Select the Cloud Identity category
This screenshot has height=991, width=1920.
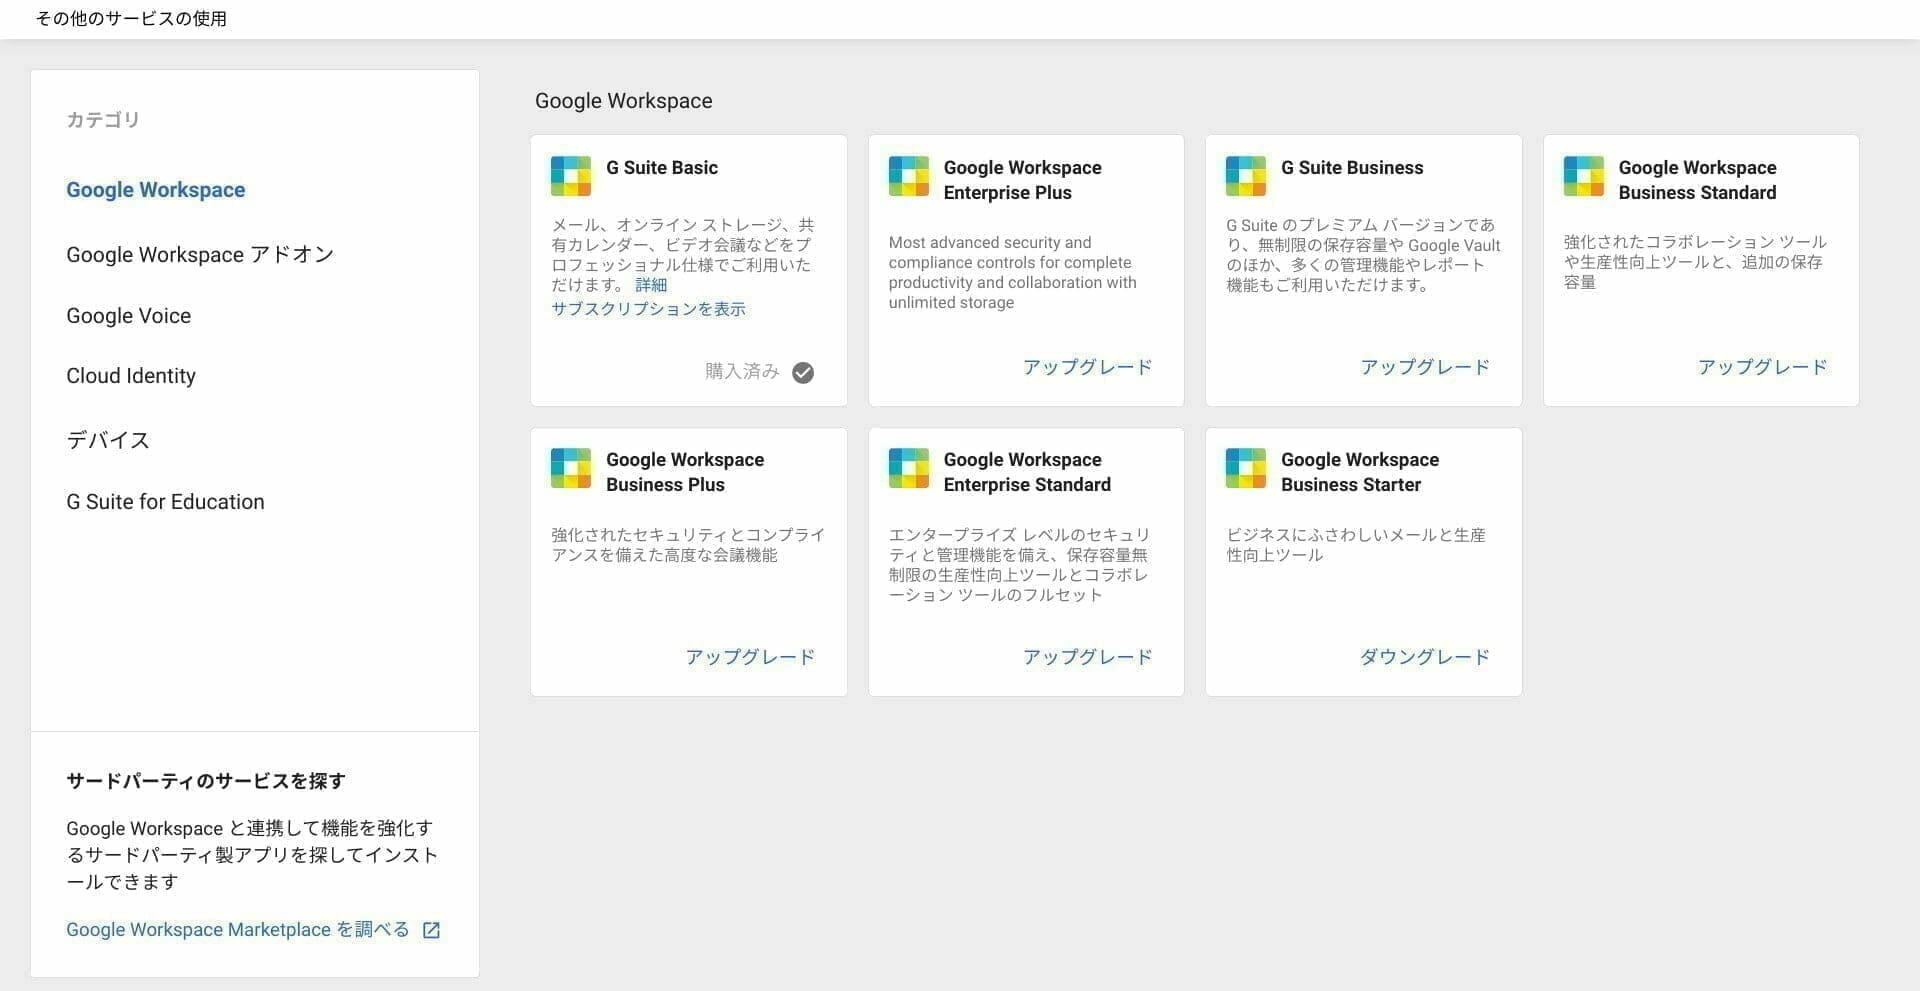pos(131,376)
